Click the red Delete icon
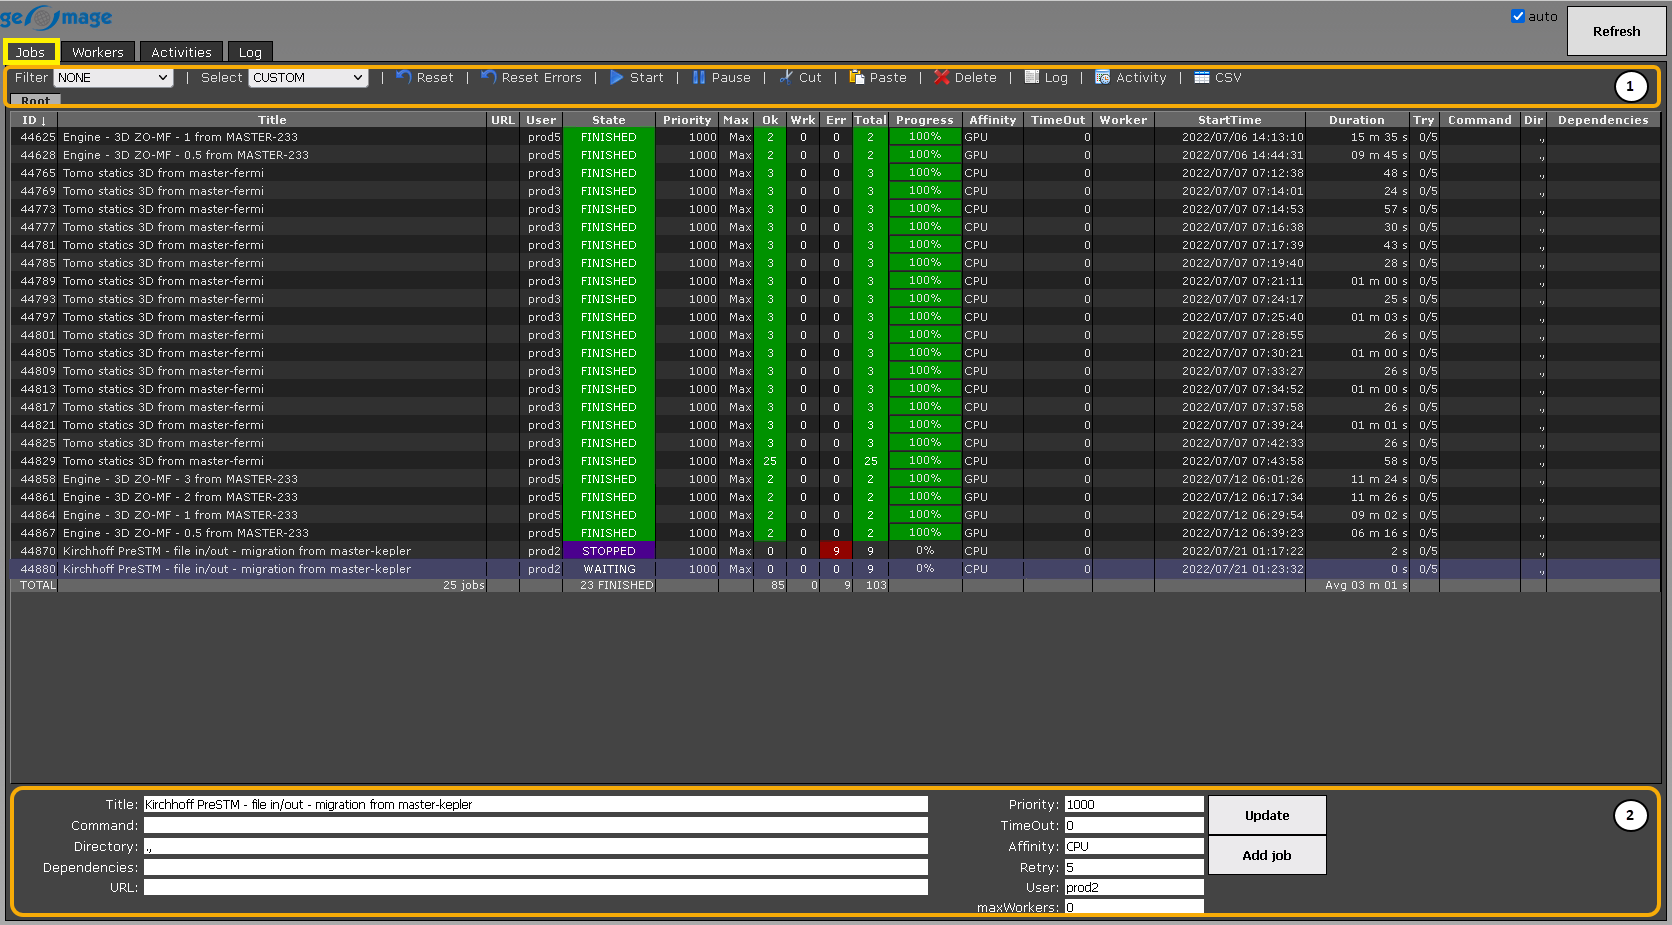 (x=941, y=77)
